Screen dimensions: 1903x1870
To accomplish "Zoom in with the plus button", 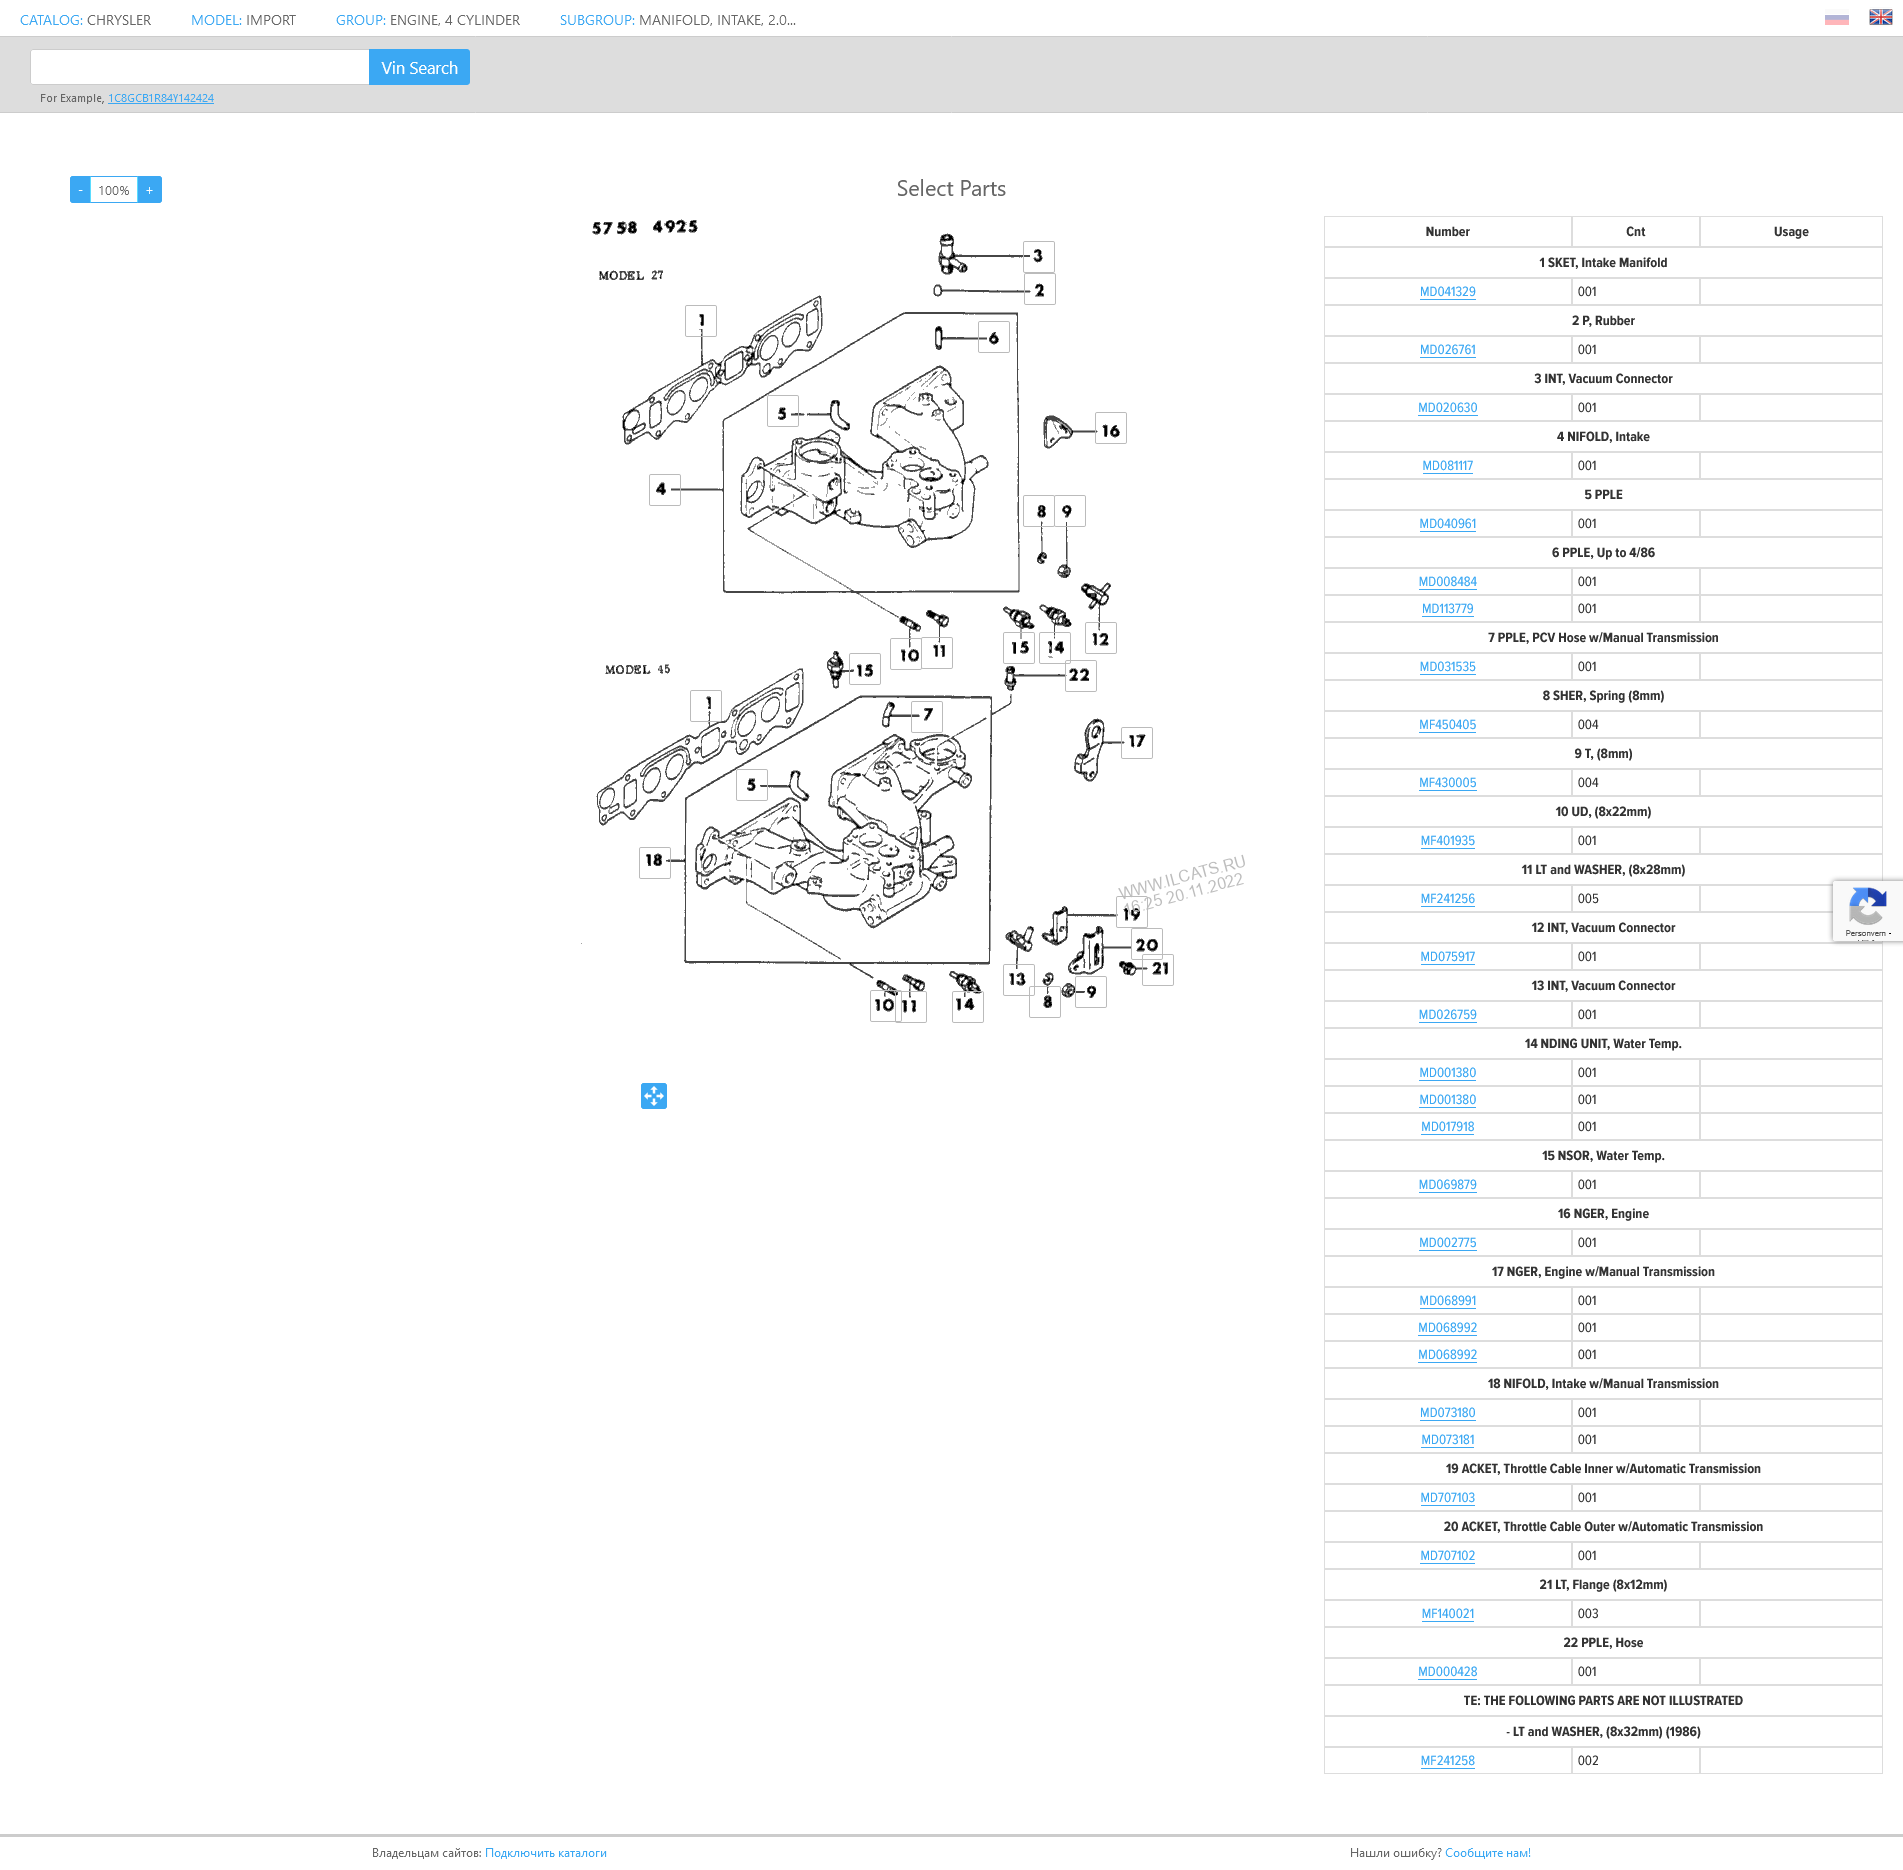I will pyautogui.click(x=150, y=190).
